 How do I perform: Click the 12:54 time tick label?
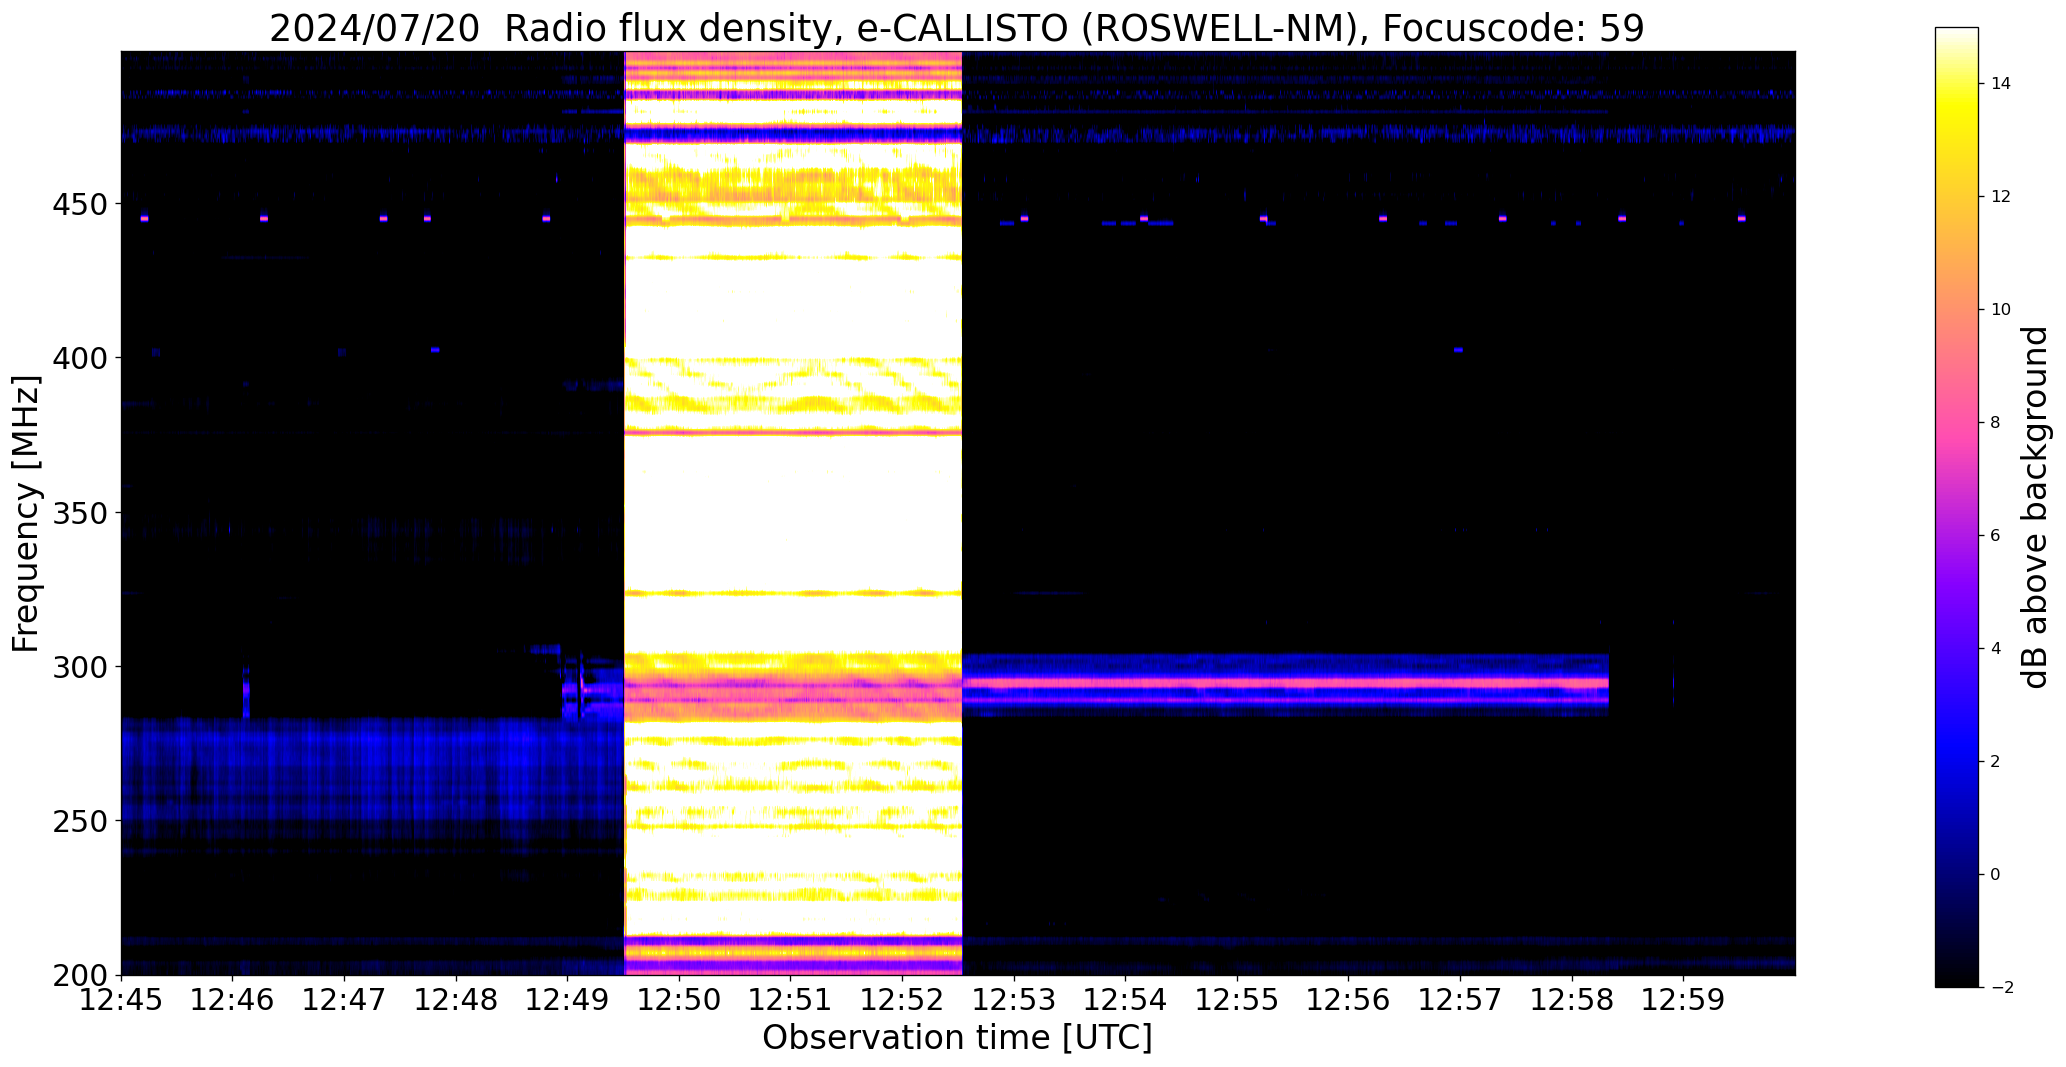pos(1126,999)
